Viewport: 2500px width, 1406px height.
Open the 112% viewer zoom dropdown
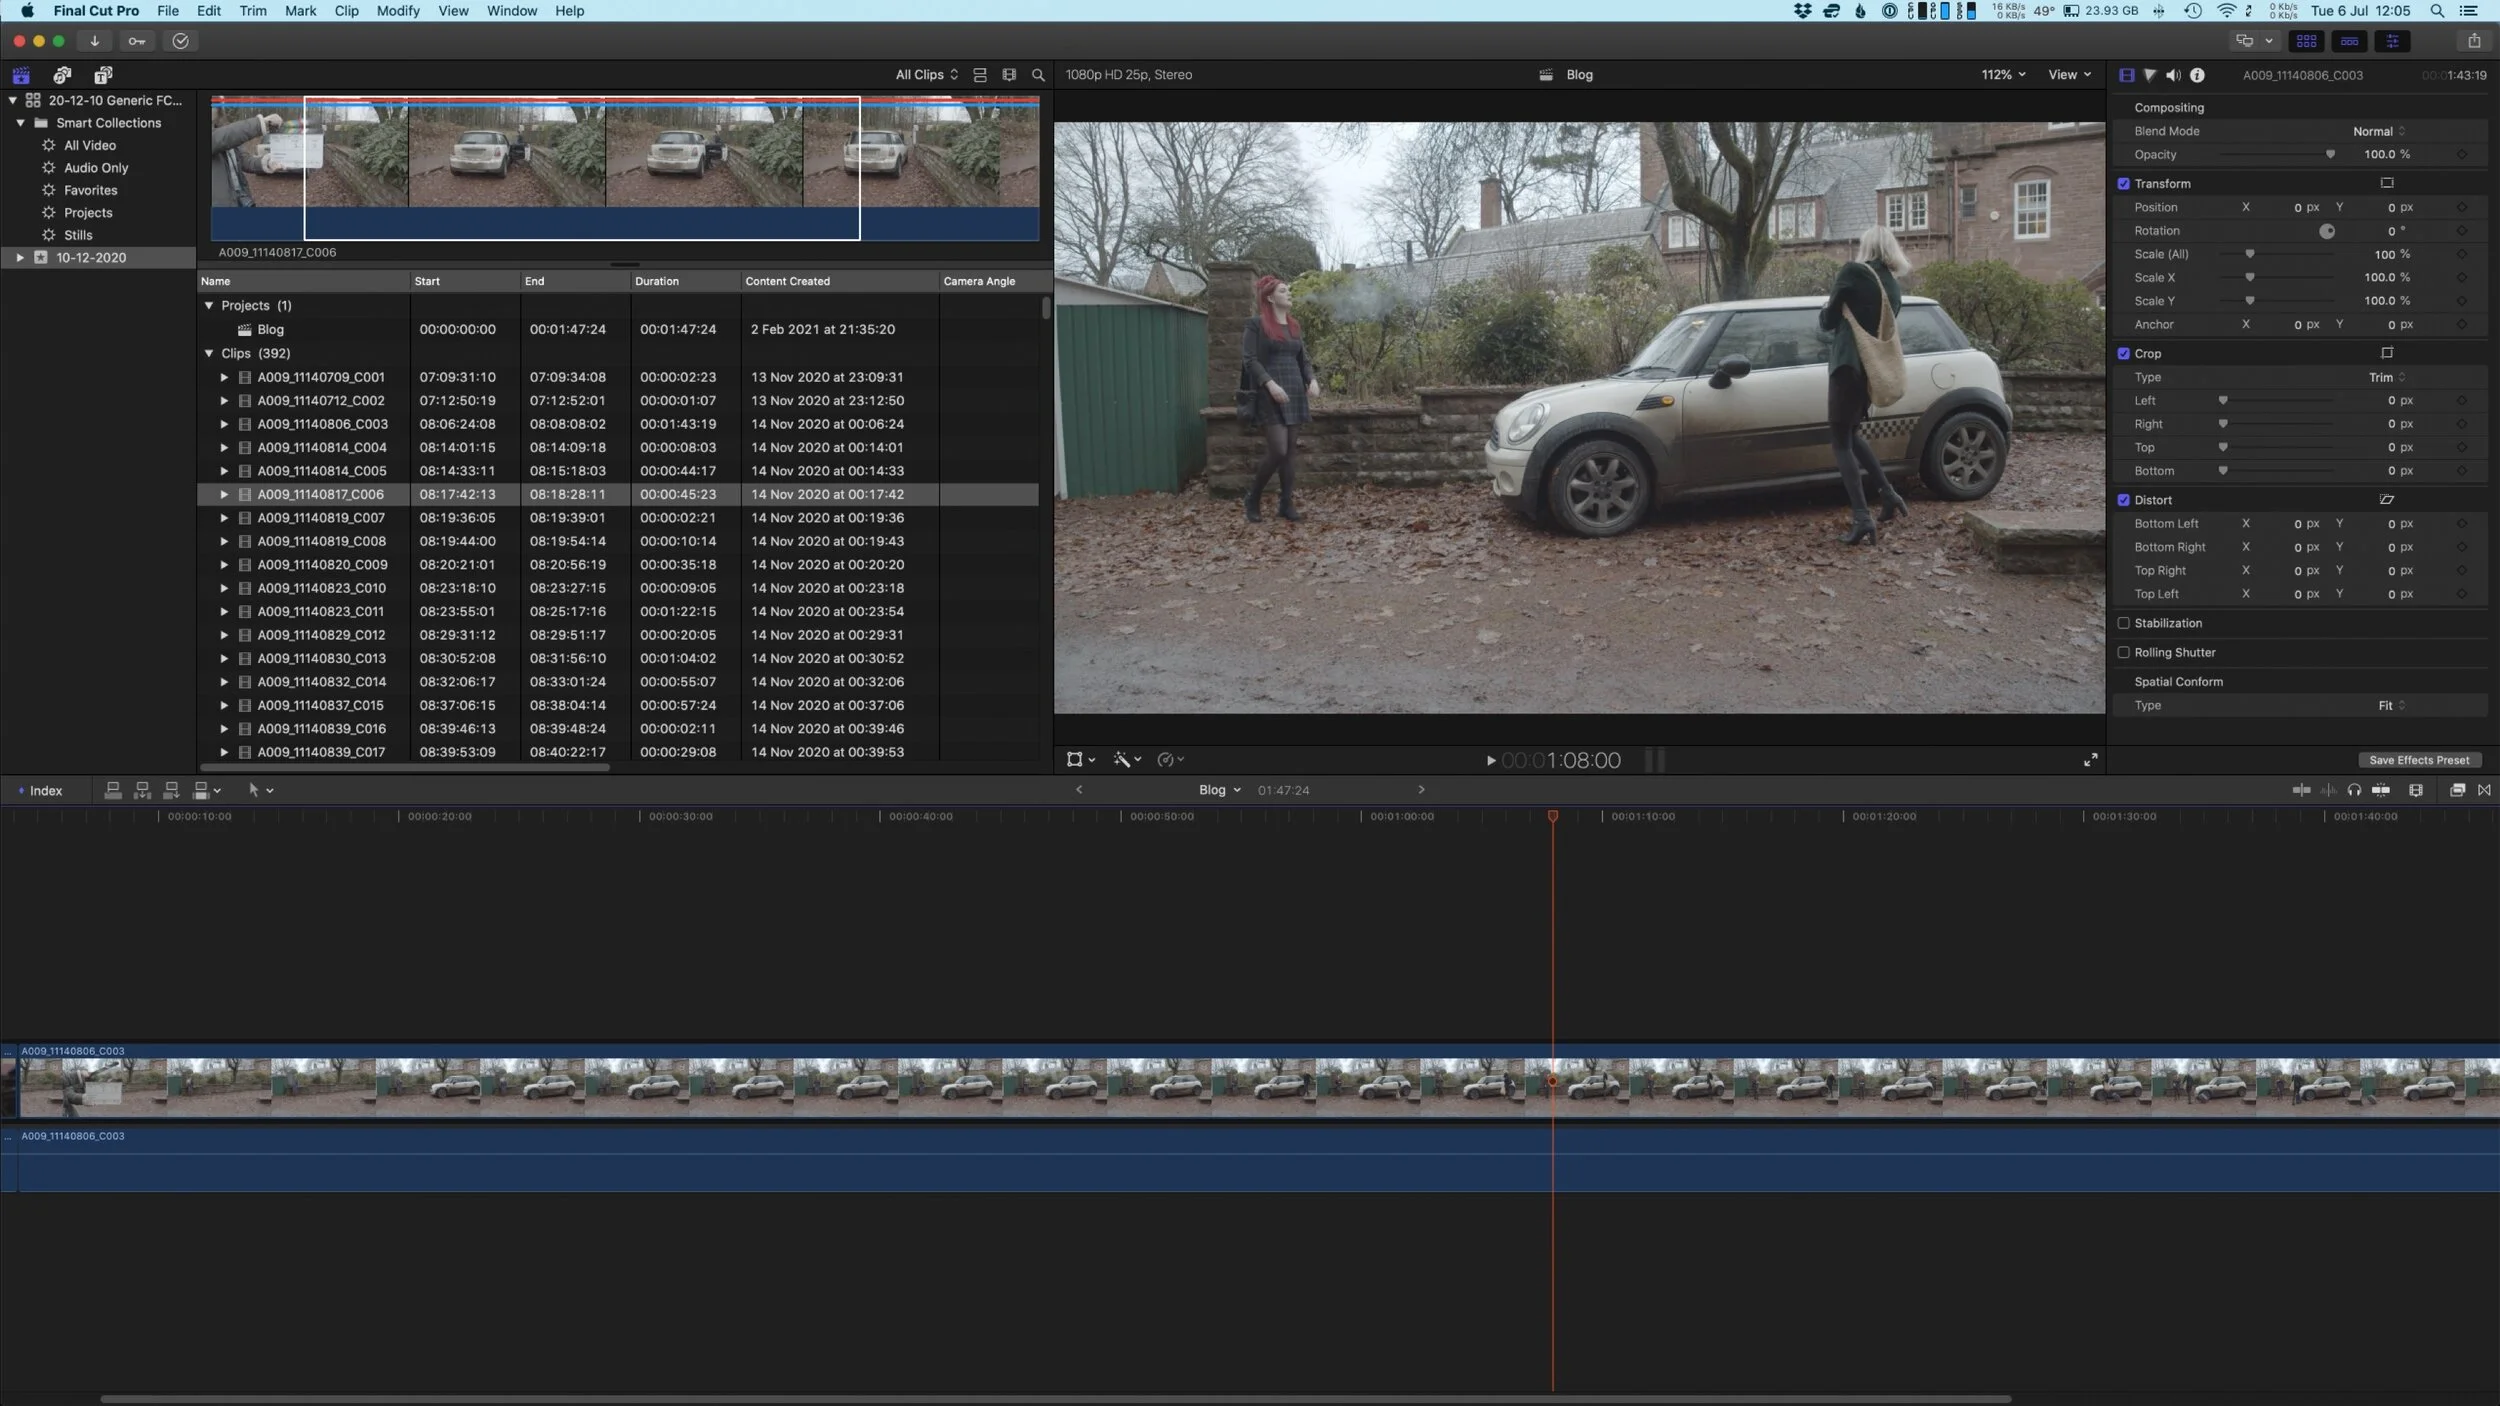[2003, 75]
